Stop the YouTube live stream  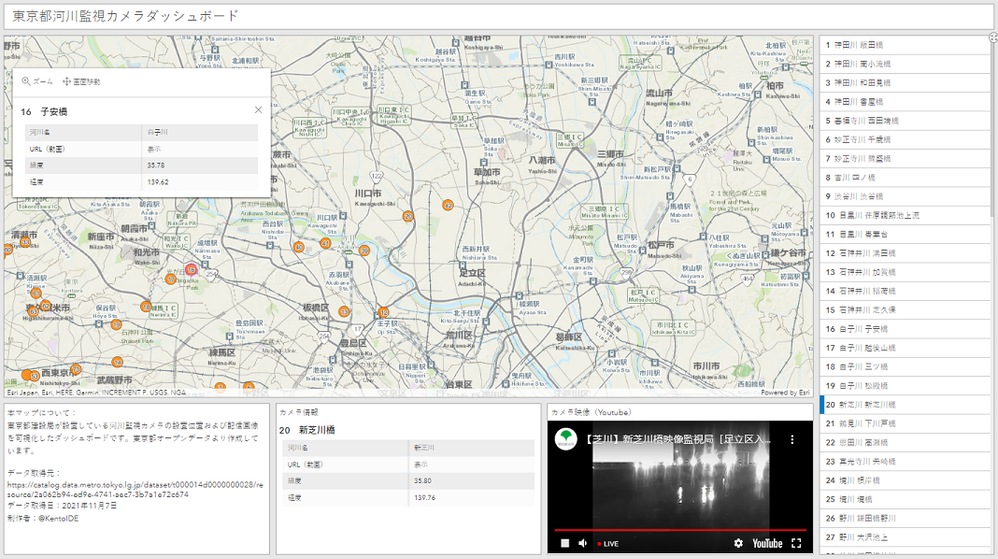click(565, 543)
